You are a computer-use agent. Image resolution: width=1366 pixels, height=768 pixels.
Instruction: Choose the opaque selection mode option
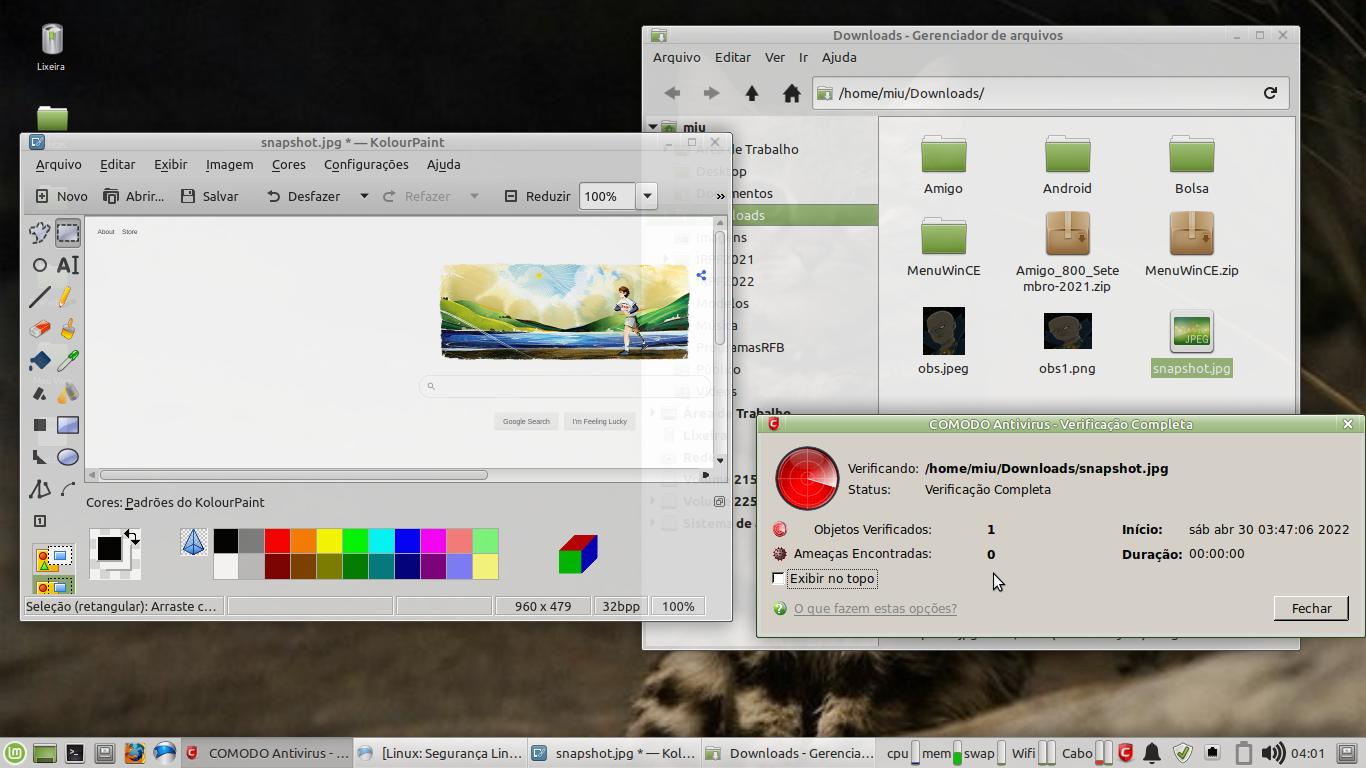(x=54, y=559)
